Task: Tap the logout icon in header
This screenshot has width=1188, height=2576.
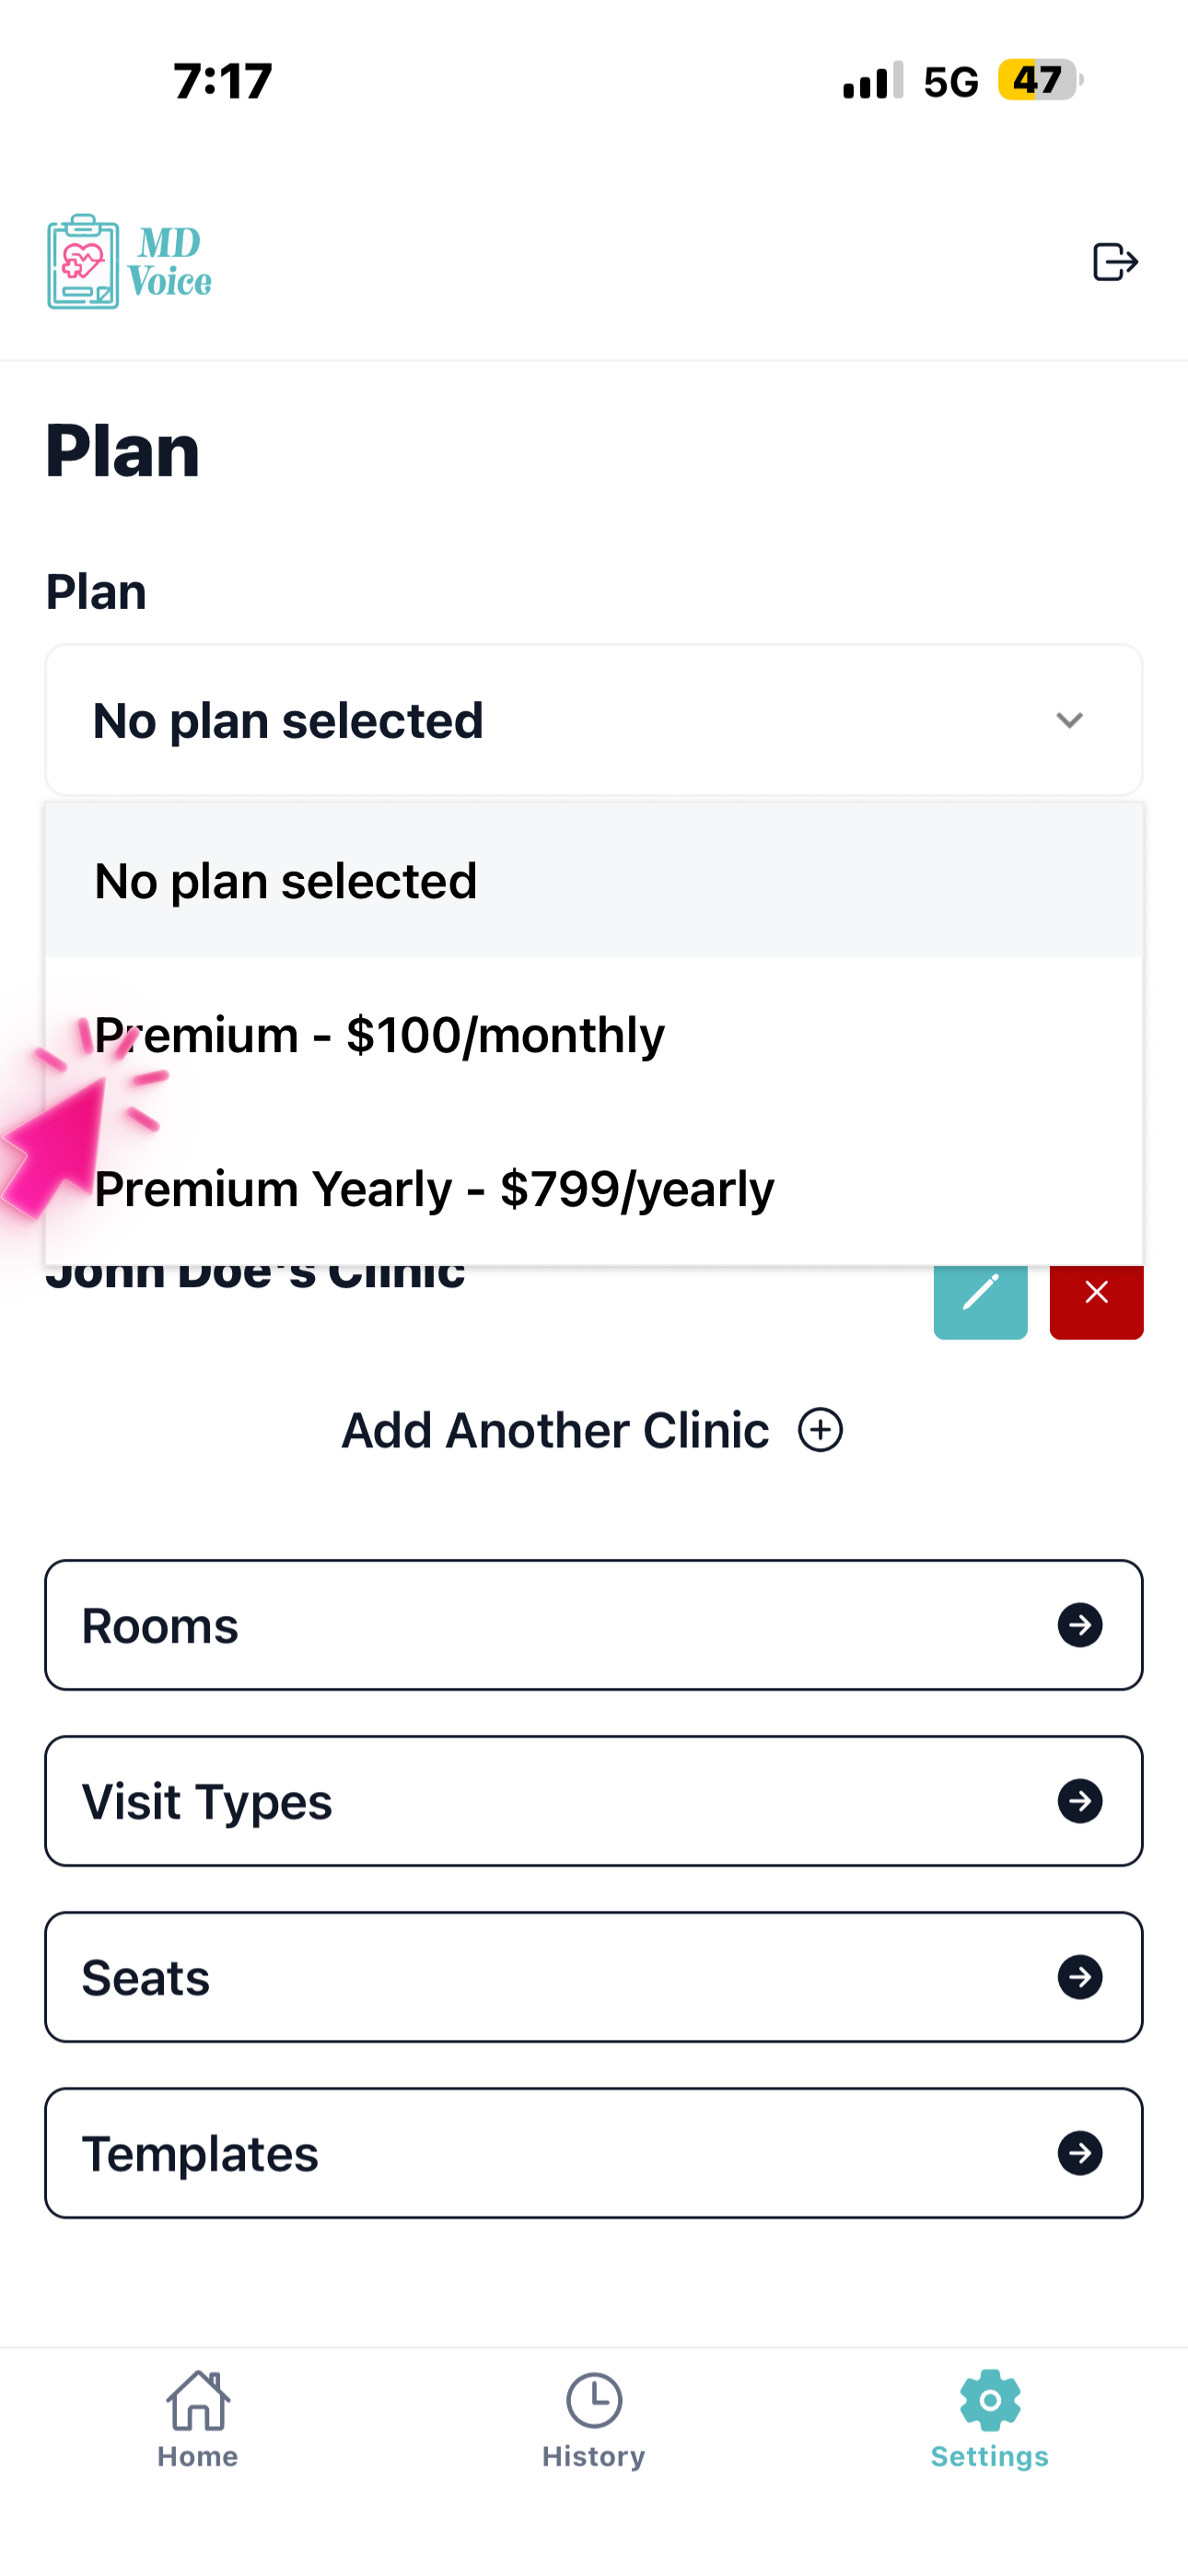Action: 1114,262
